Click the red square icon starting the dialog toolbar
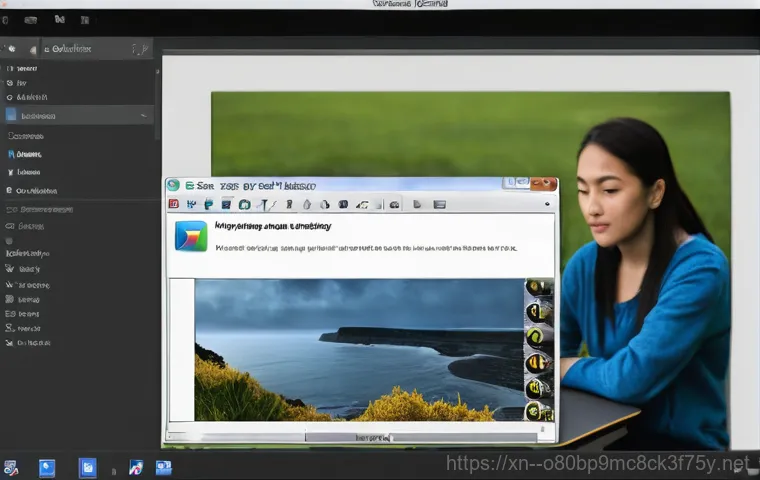This screenshot has height=480, width=760. (x=174, y=204)
